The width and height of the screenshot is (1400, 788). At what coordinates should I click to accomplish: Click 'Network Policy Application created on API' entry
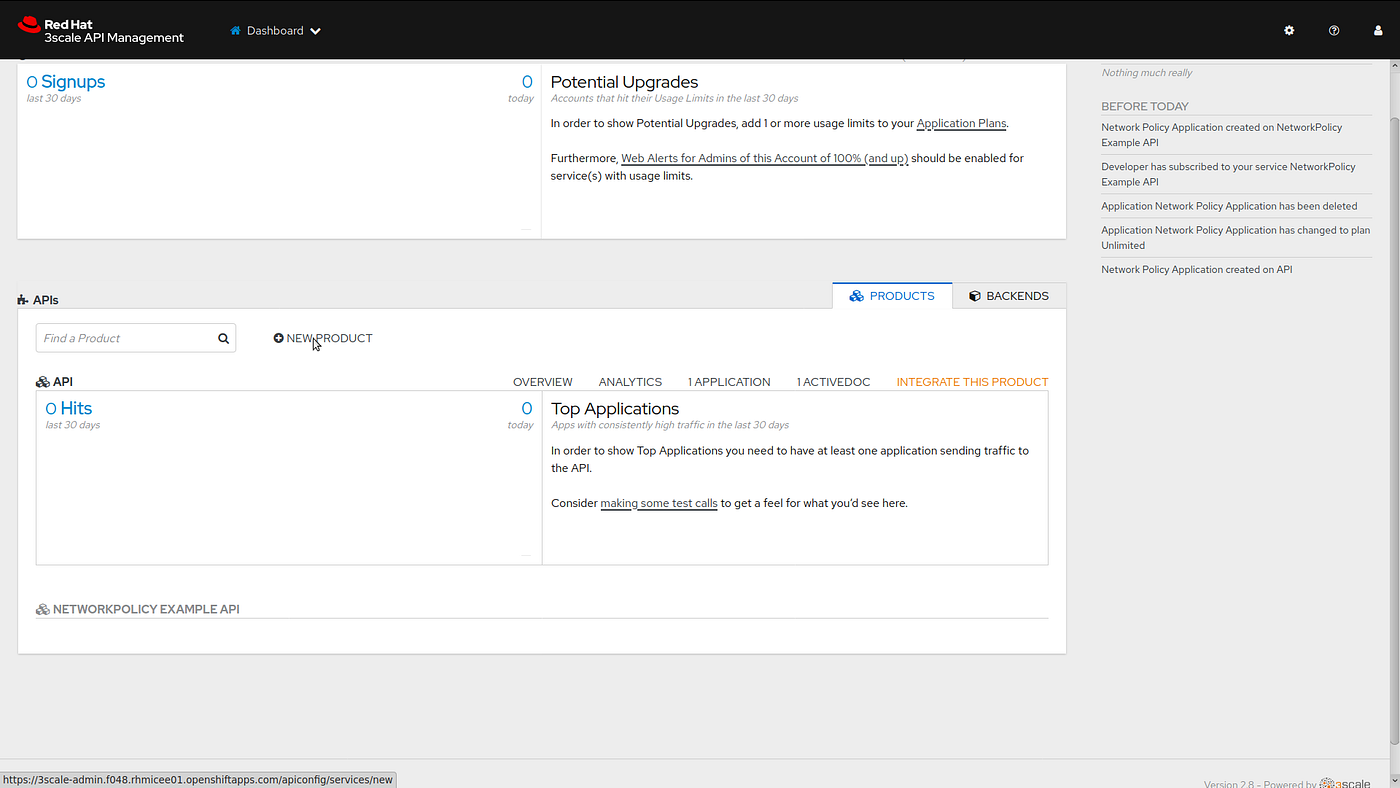click(x=1196, y=269)
